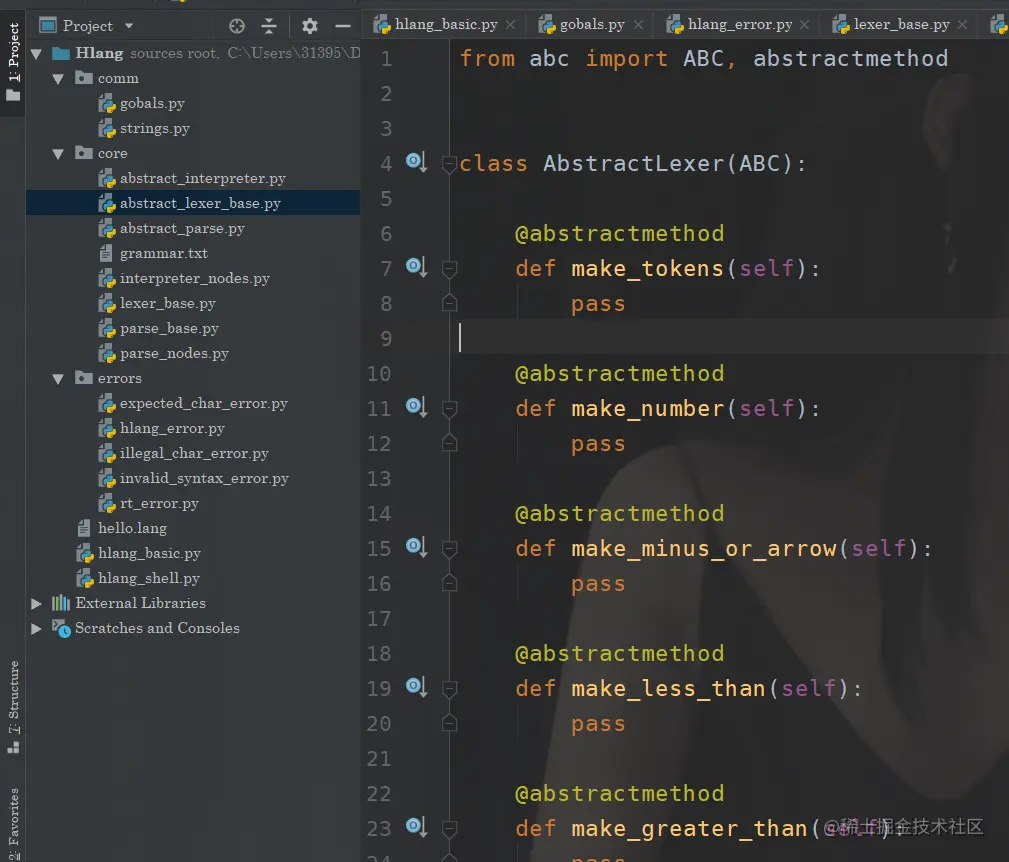Click line number 13 in gutter
The width and height of the screenshot is (1009, 862).
379,479
